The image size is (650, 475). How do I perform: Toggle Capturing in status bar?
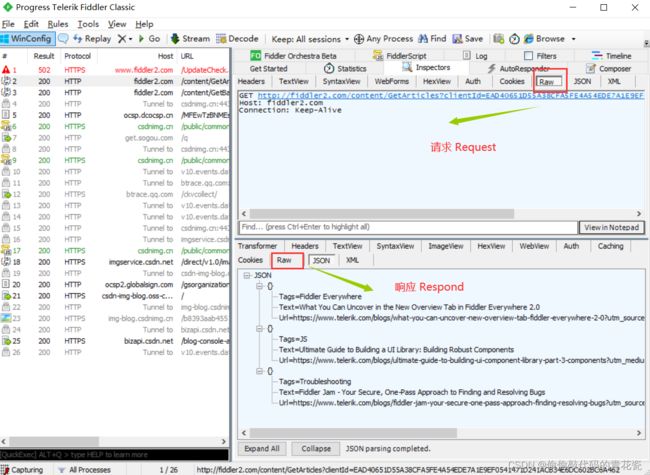click(22, 470)
